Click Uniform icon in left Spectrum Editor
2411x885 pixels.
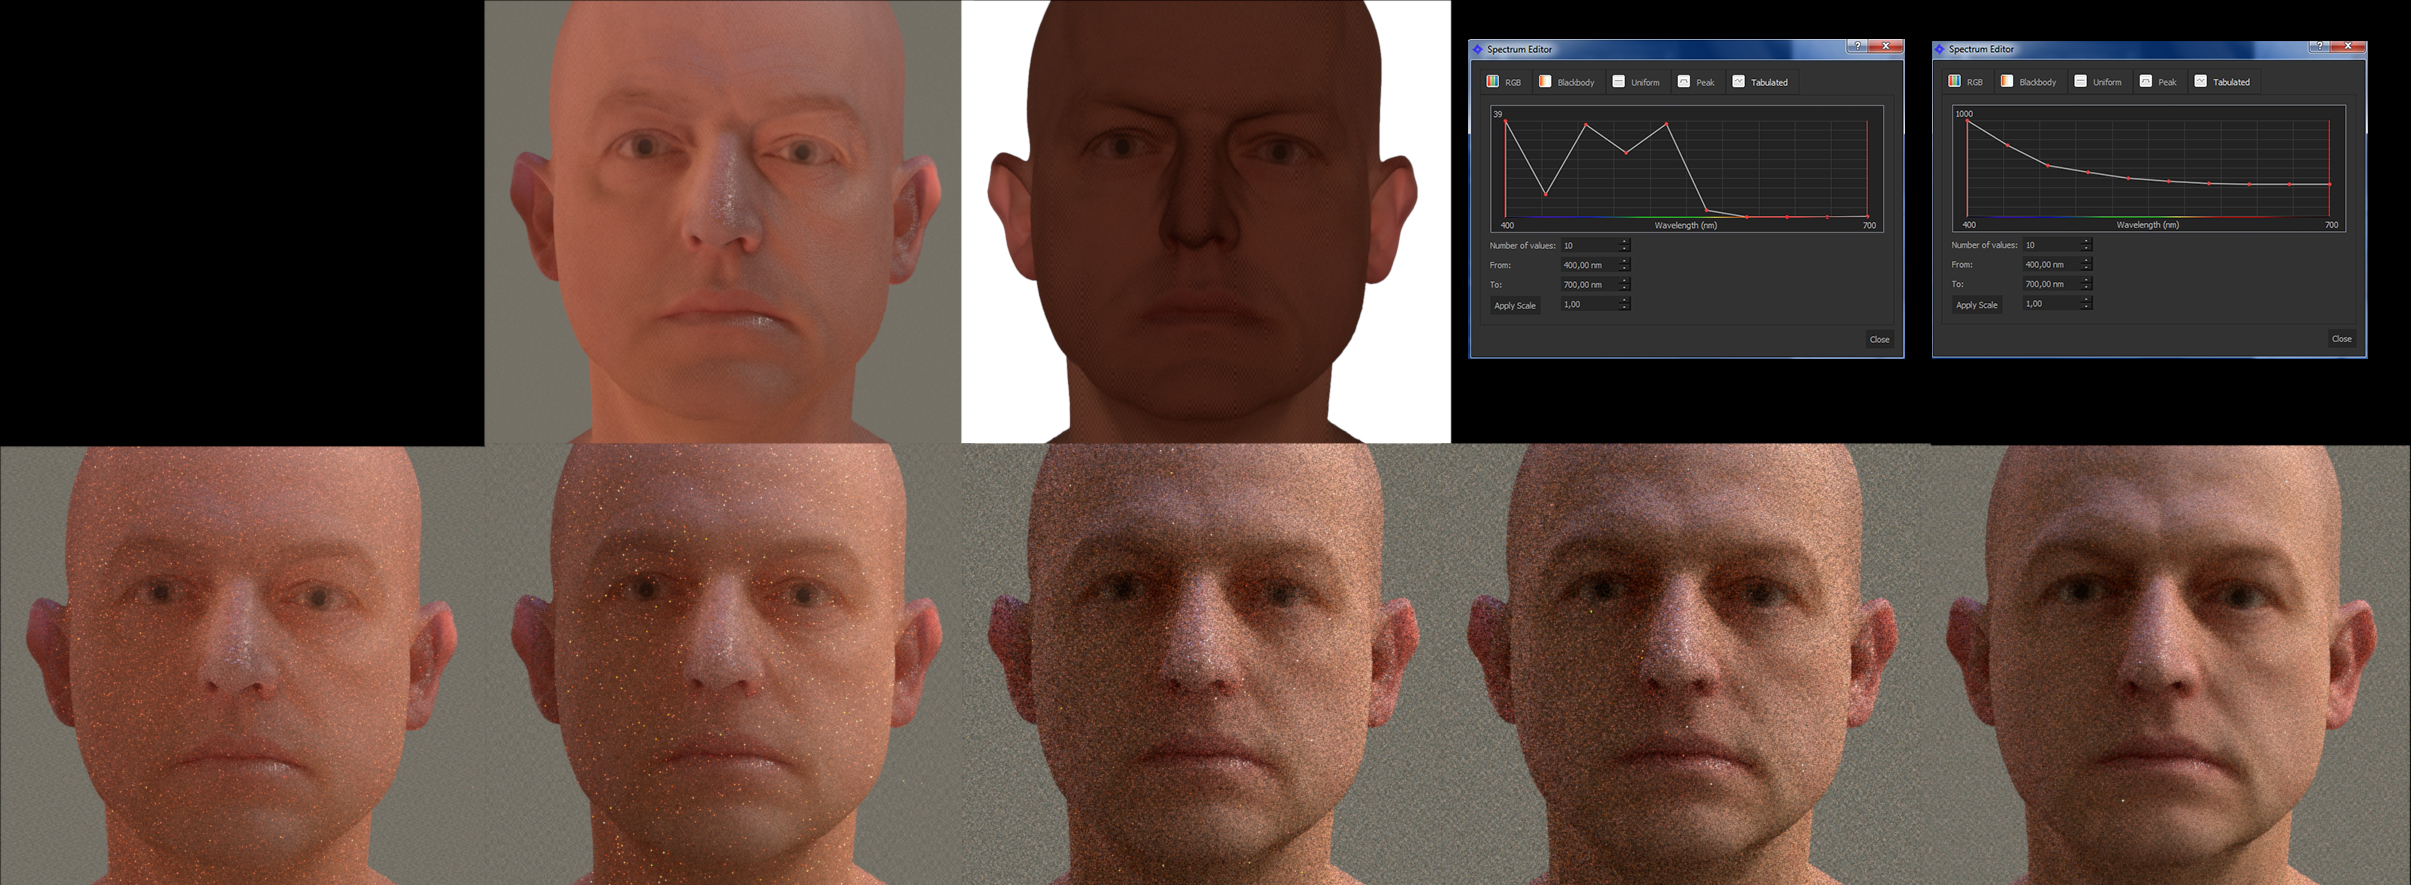pos(1619,82)
